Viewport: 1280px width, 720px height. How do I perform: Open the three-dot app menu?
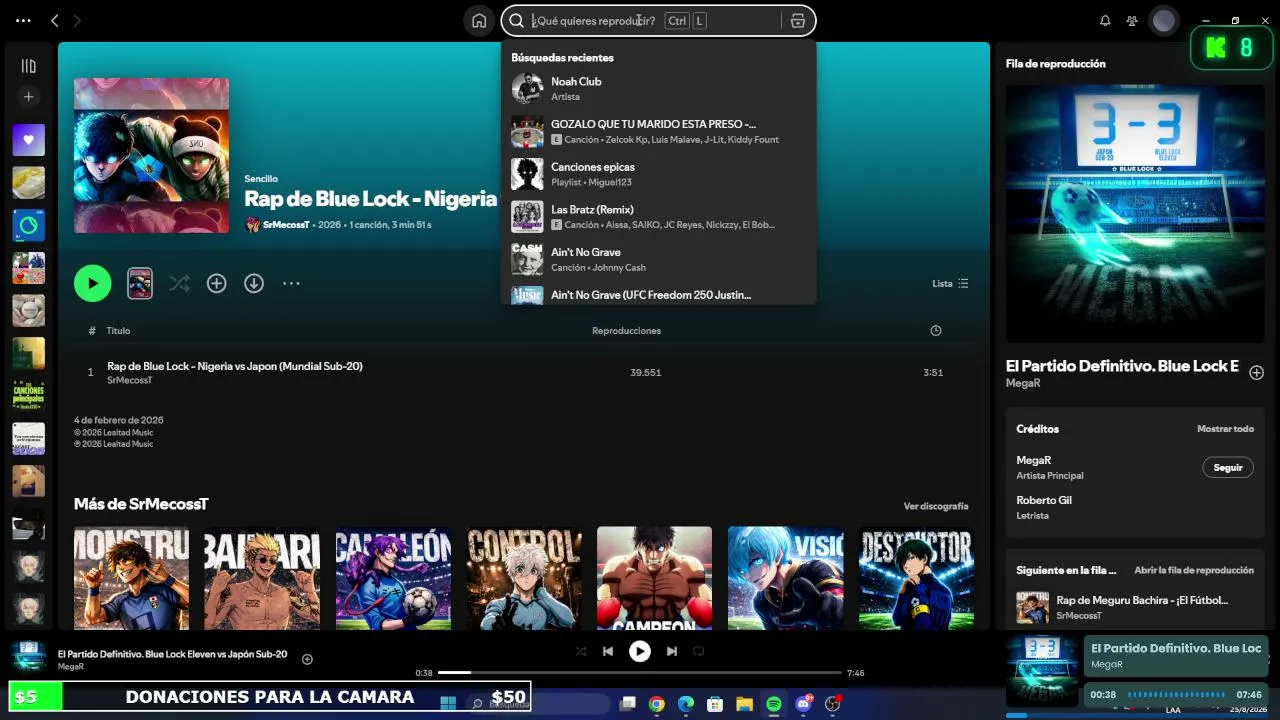pos(24,21)
